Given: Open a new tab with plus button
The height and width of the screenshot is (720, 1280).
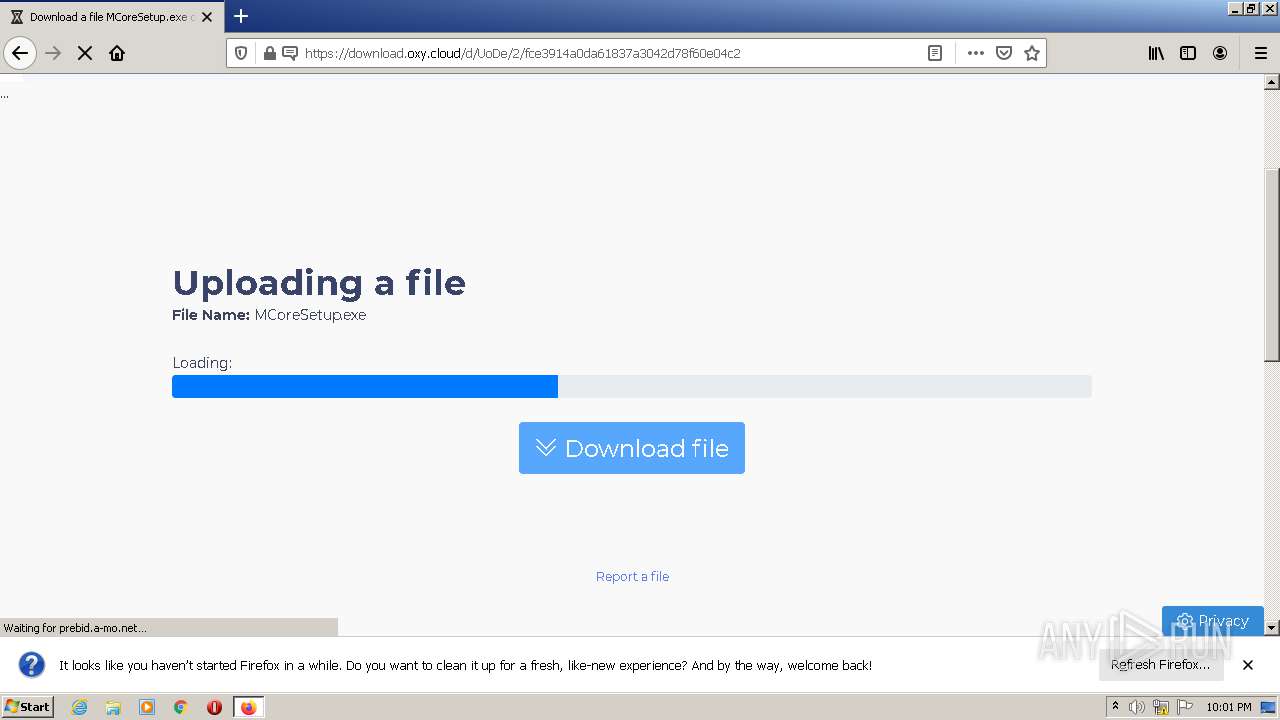Looking at the screenshot, I should [241, 16].
